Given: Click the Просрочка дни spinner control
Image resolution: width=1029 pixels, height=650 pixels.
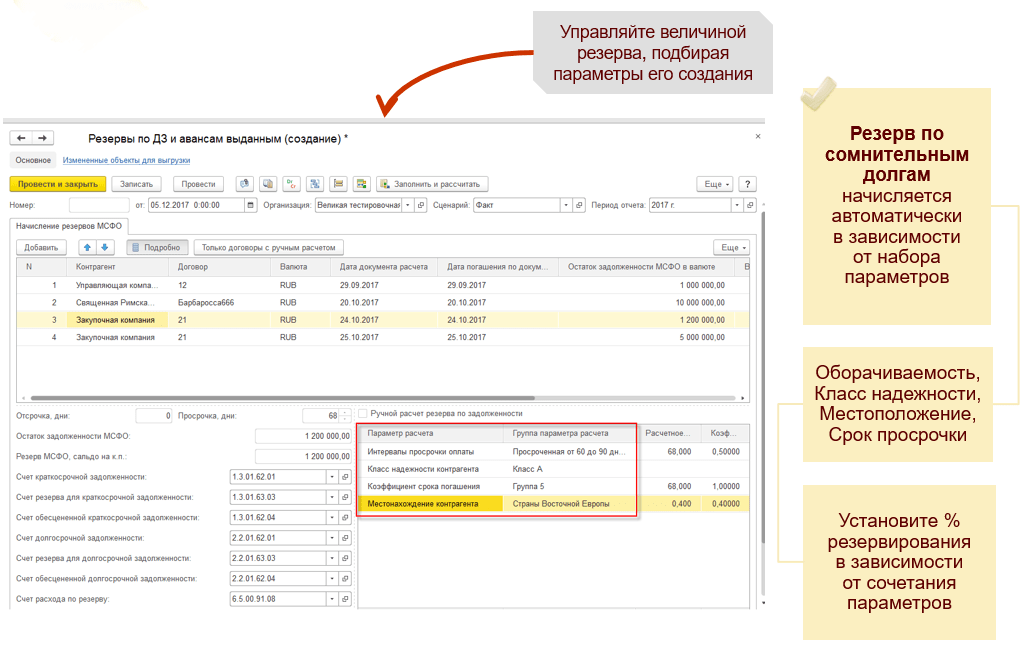Looking at the screenshot, I should pyautogui.click(x=346, y=415).
